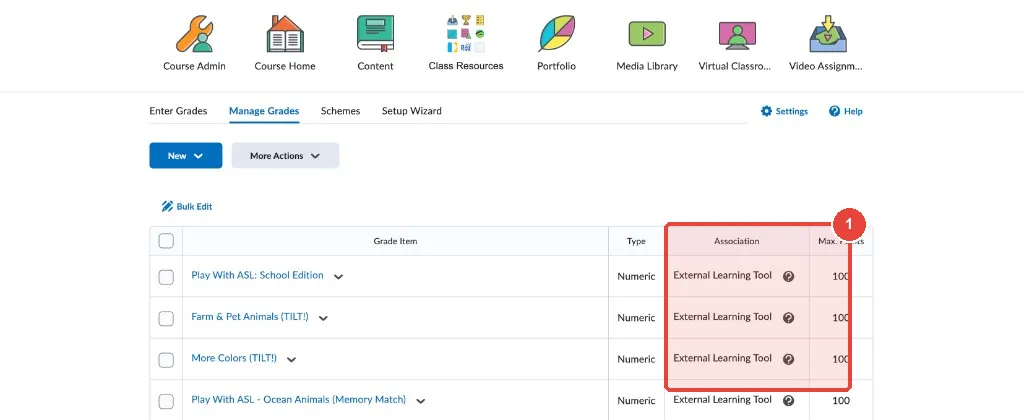Viewport: 1024px width, 420px height.
Task: Open the chevron menu for Ocean Animals item
Action: tap(421, 401)
